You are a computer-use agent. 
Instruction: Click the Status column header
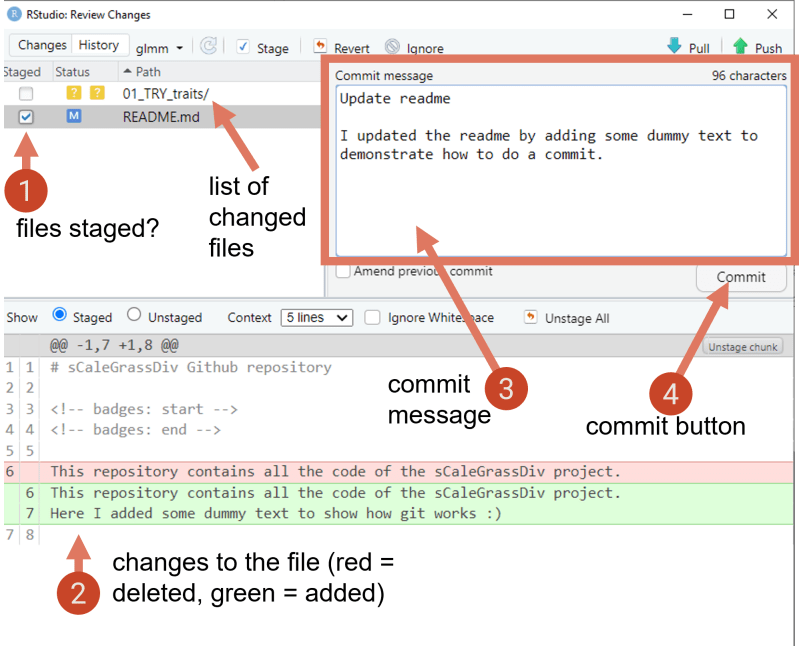[72, 72]
